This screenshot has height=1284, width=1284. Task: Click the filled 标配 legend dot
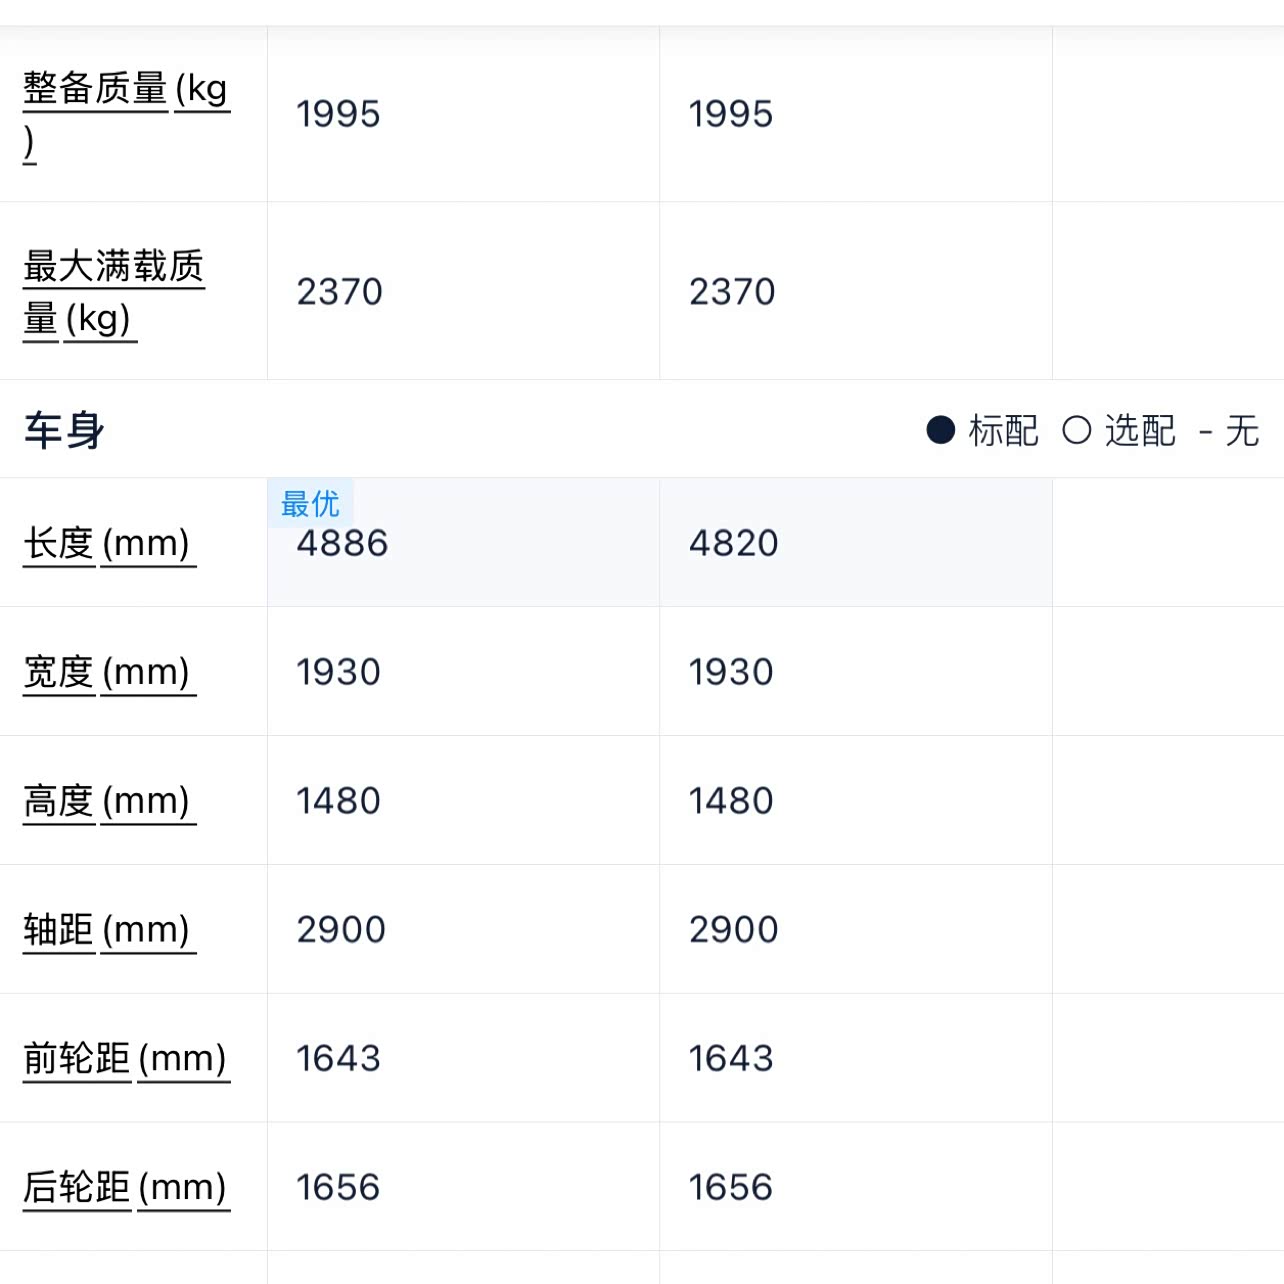pyautogui.click(x=940, y=430)
